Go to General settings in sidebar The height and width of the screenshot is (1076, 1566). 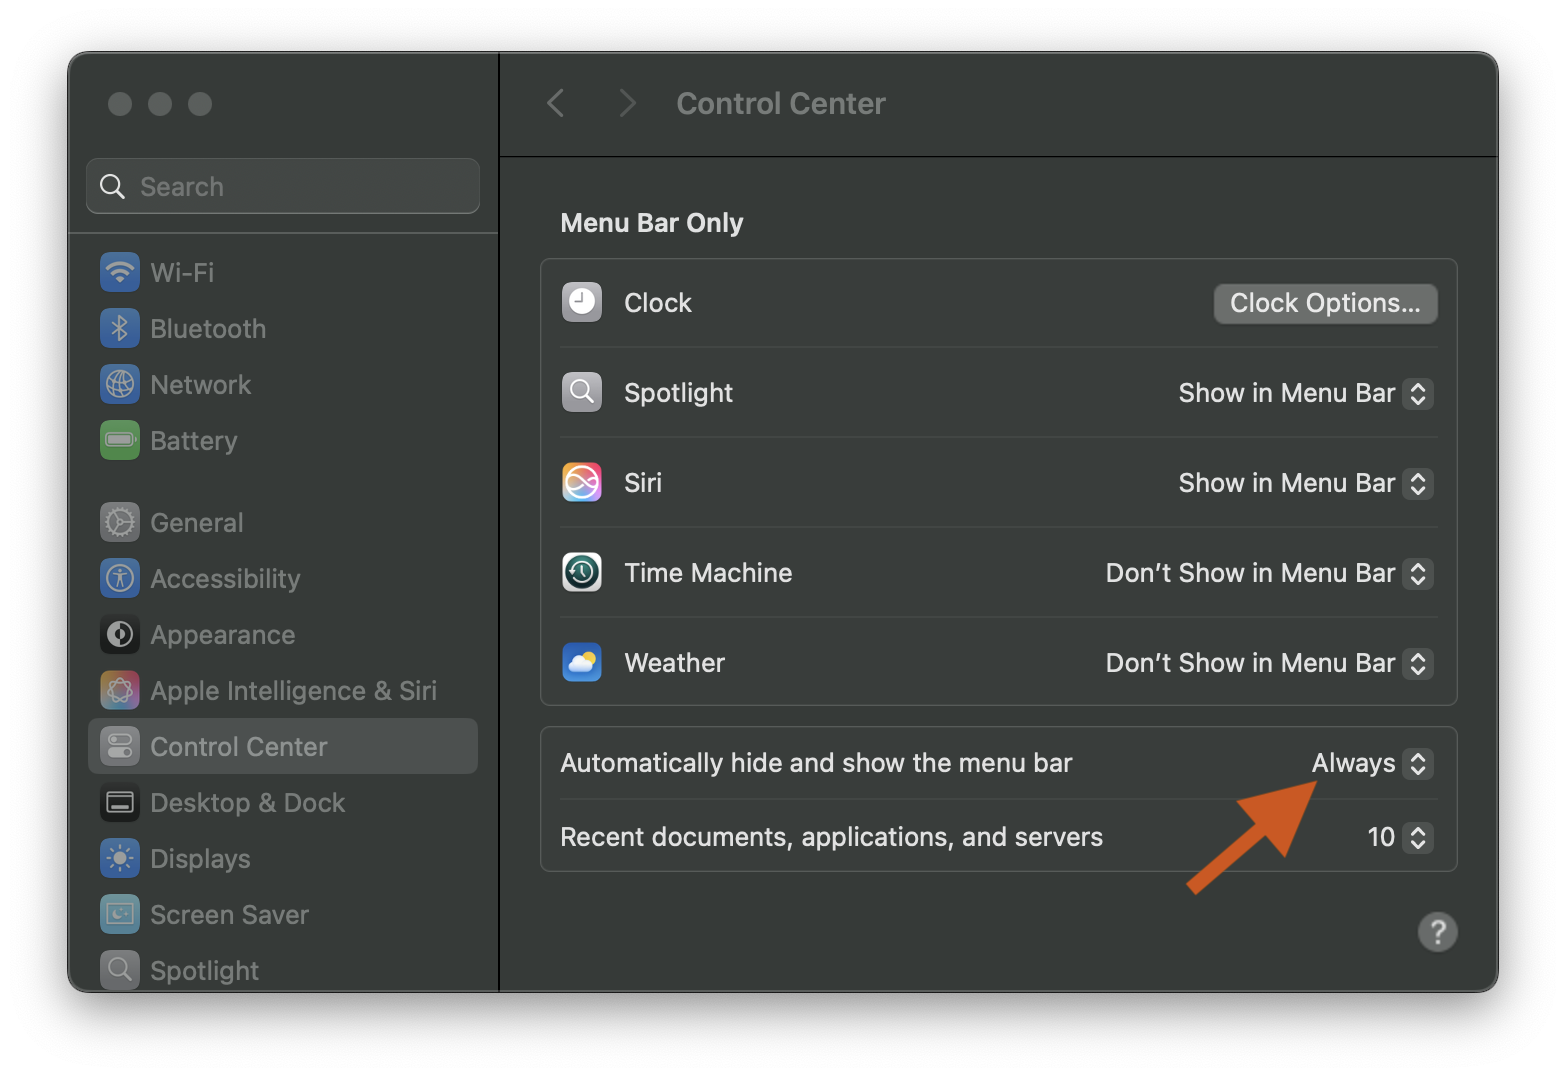point(196,522)
